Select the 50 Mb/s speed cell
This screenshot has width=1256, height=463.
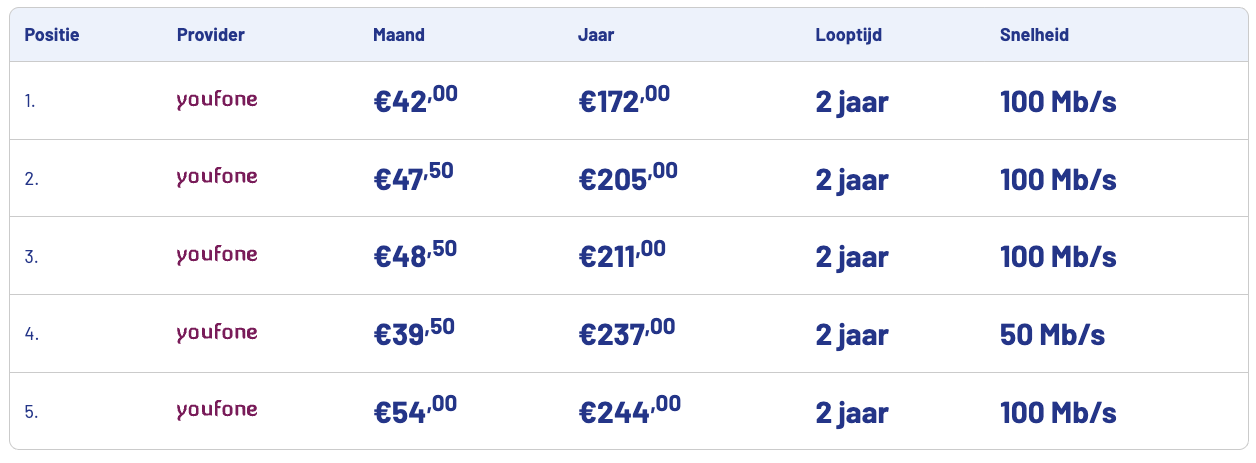(x=1052, y=334)
